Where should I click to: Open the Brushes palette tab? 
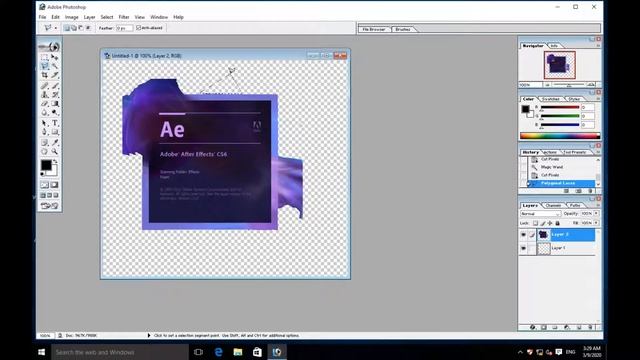[x=403, y=29]
